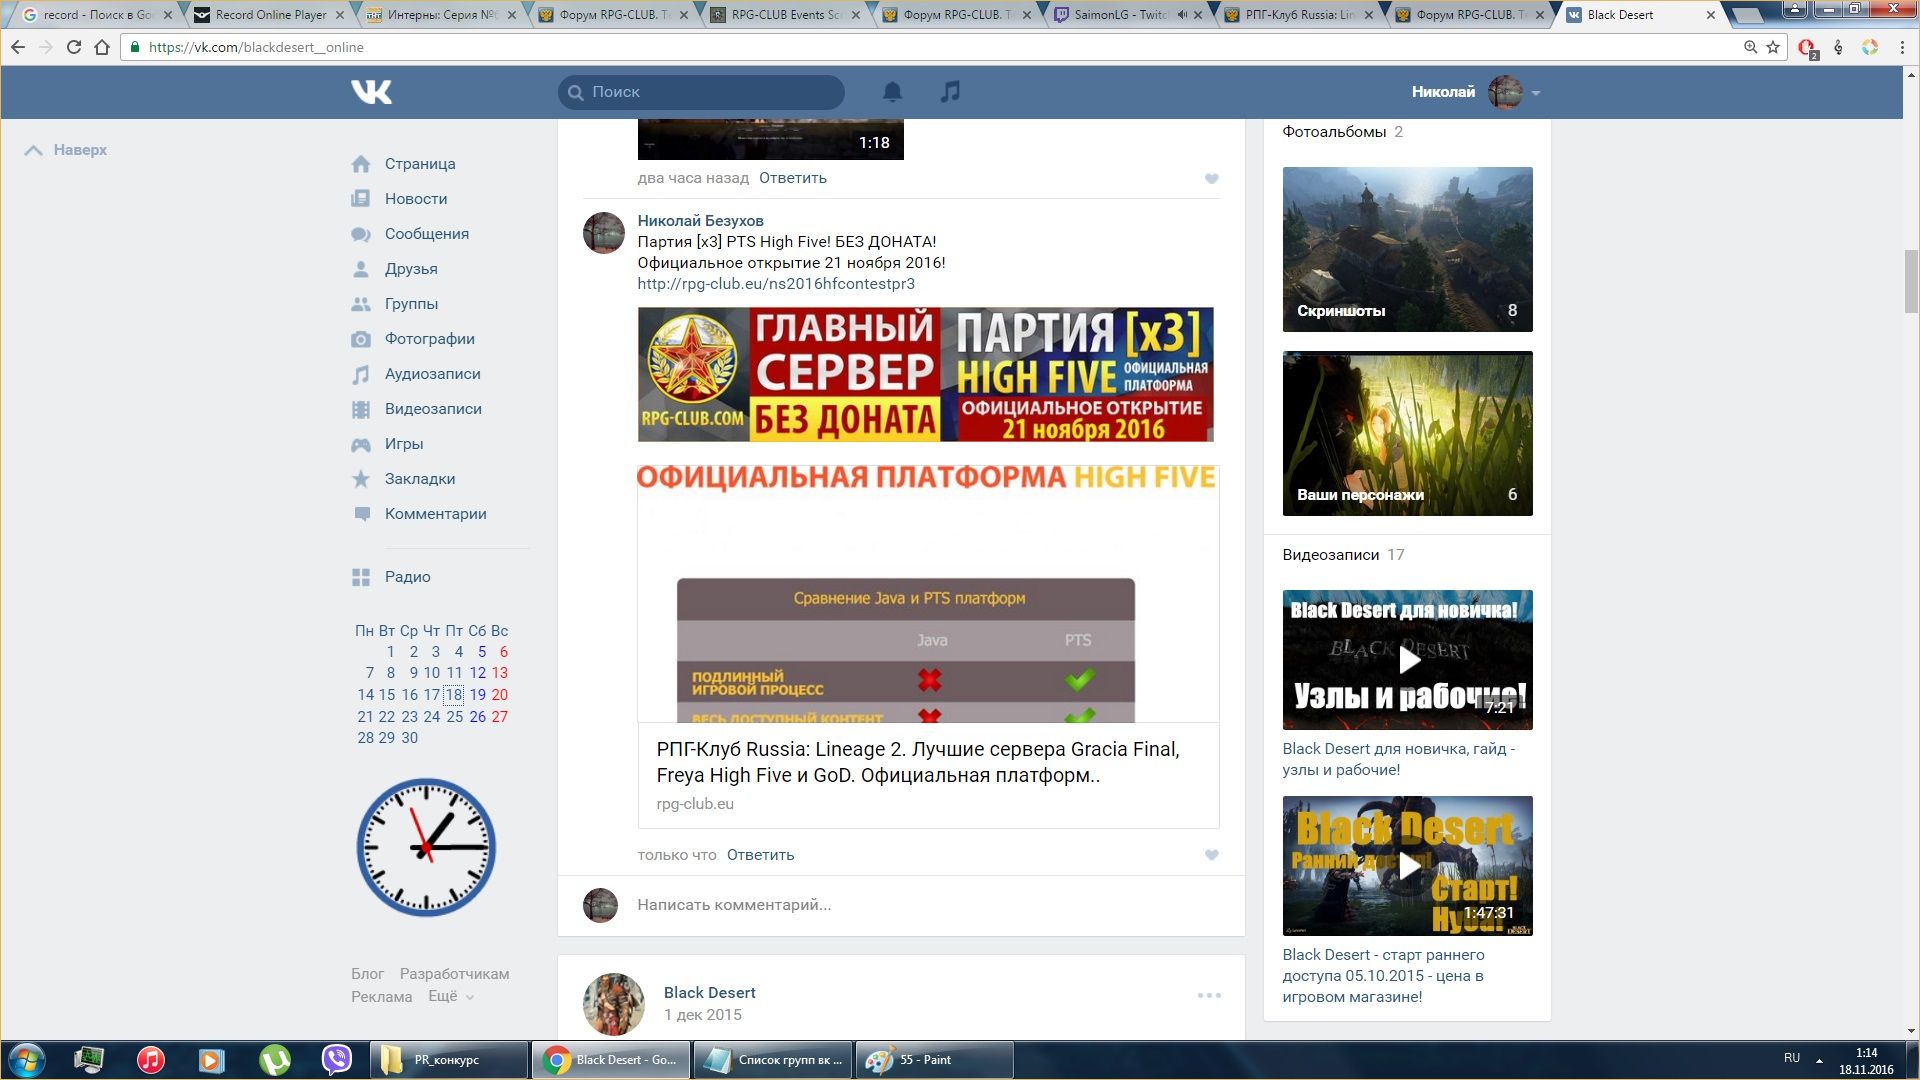
Task: Go to Закладки in the sidebar
Action: click(x=419, y=479)
